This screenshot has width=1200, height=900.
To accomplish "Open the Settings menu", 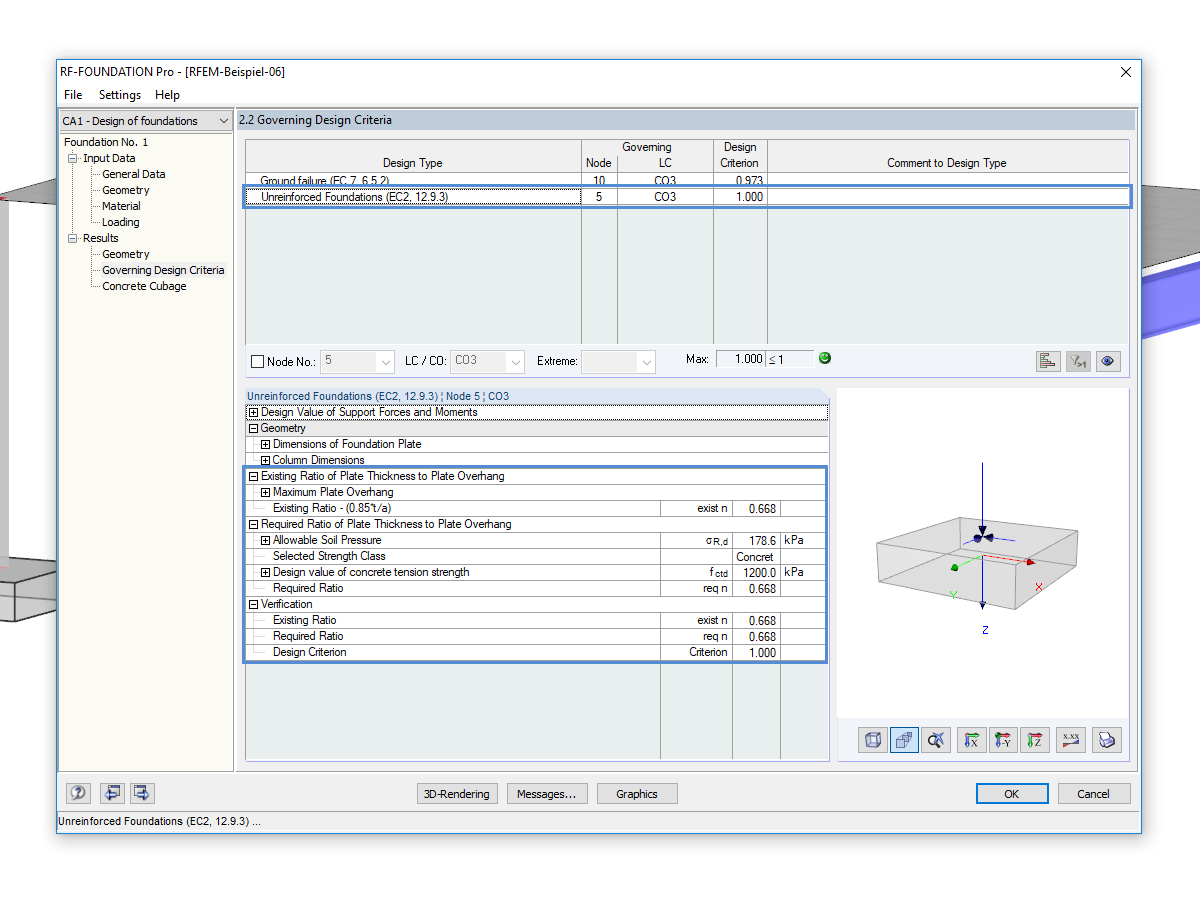I will [x=119, y=95].
